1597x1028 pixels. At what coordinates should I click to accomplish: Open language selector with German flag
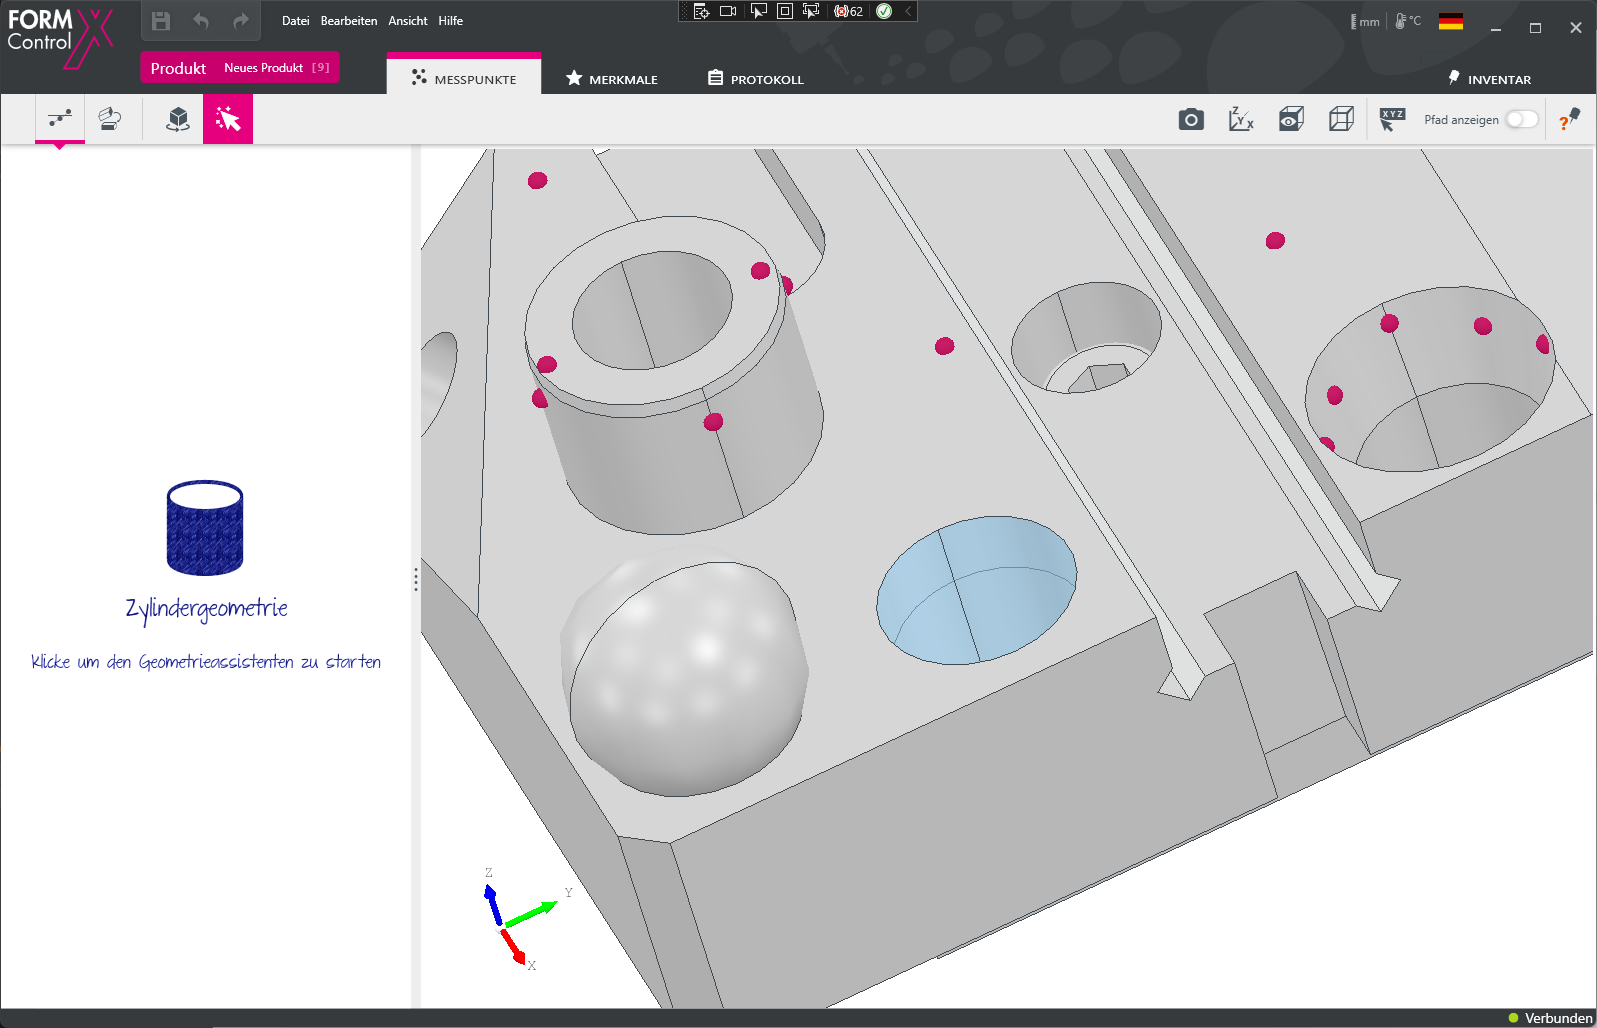pos(1450,21)
